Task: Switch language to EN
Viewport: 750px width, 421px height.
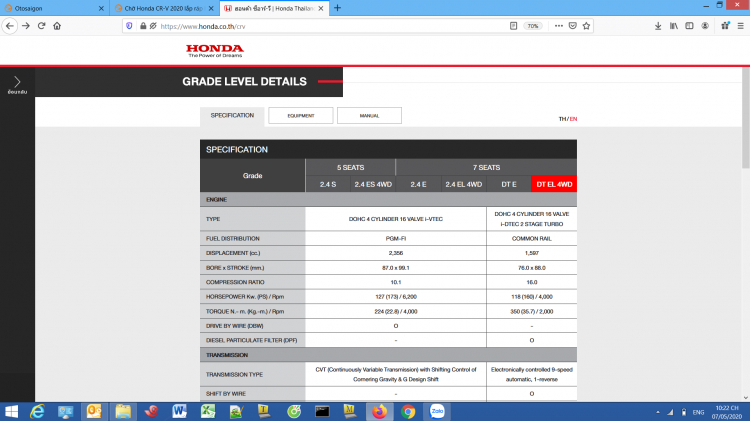Action: click(573, 119)
